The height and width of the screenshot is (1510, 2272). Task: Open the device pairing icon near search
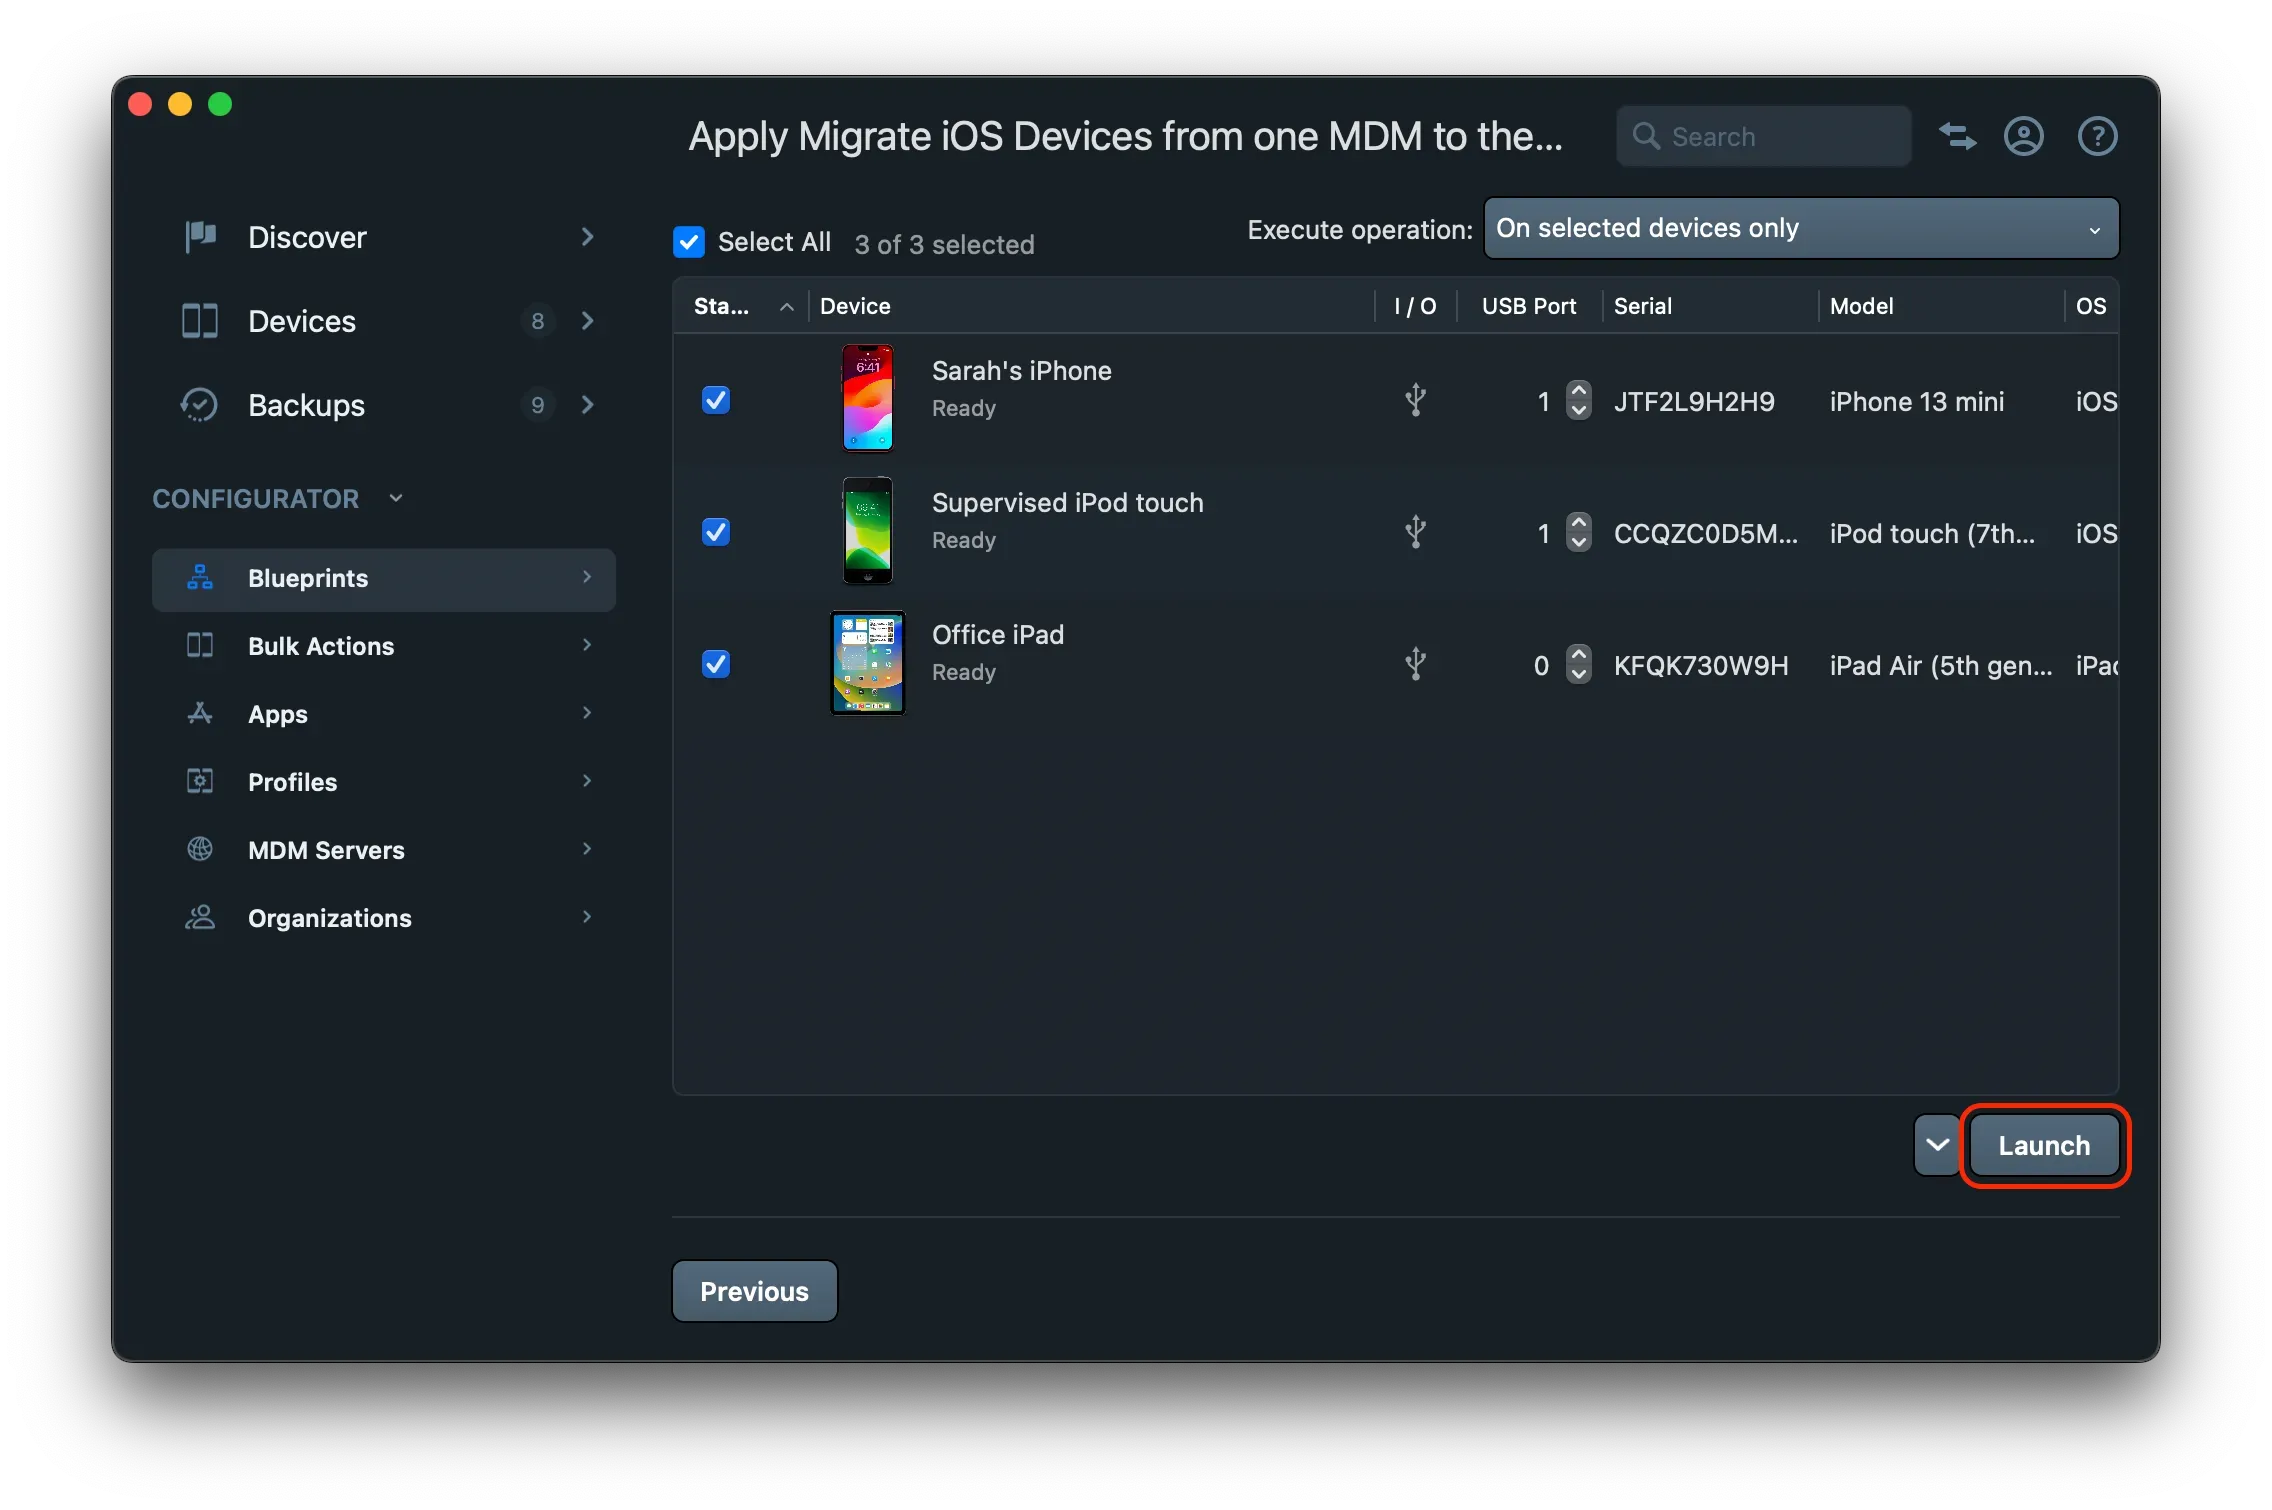1957,136
